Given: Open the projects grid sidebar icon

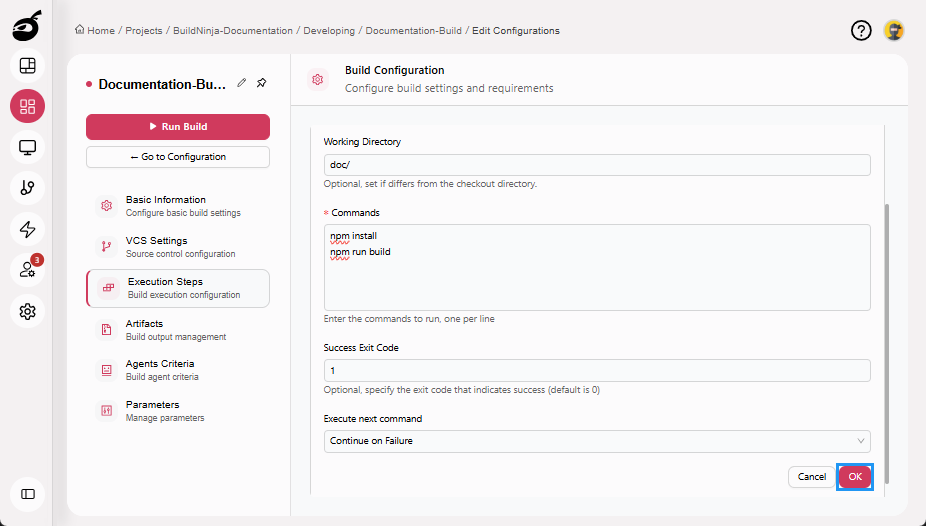Looking at the screenshot, I should [27, 106].
